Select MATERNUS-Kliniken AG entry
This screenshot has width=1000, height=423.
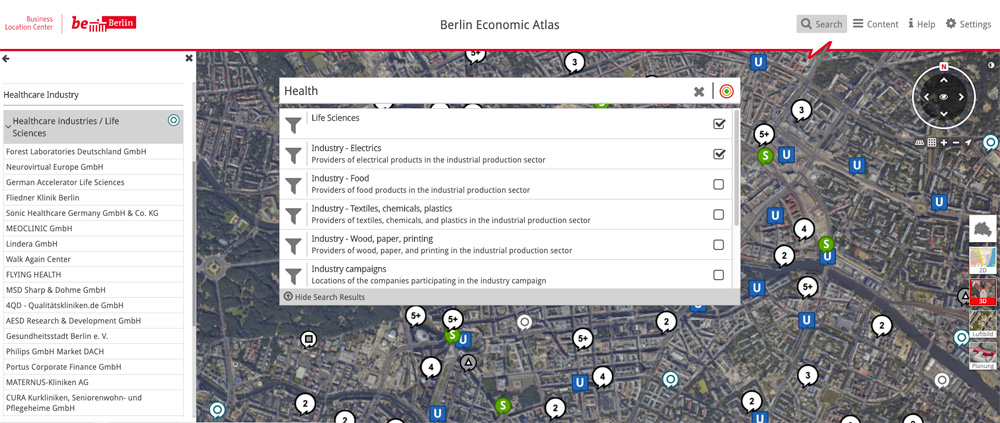(x=93, y=382)
